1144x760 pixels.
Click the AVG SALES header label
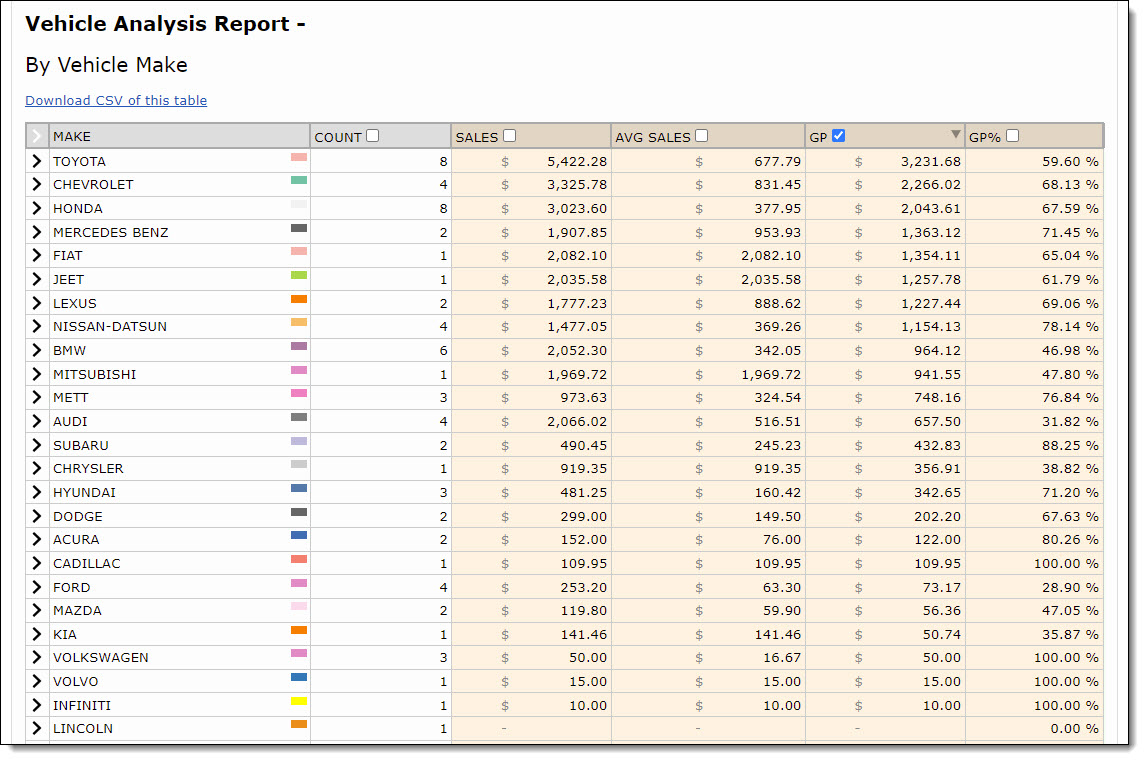point(652,137)
